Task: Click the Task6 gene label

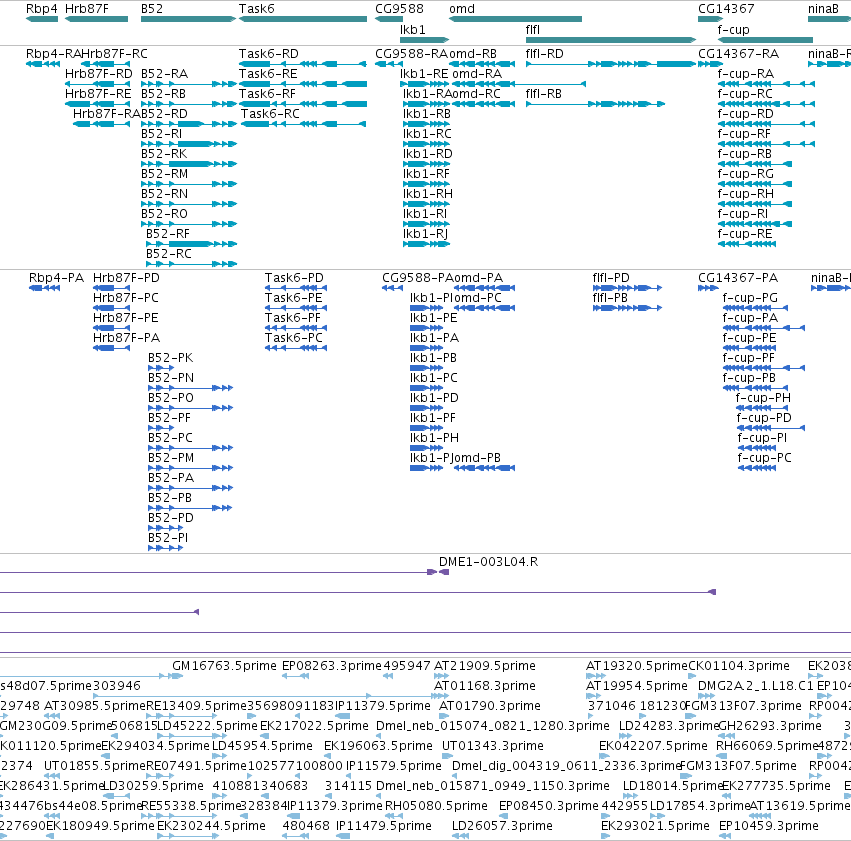Action: tap(257, 9)
